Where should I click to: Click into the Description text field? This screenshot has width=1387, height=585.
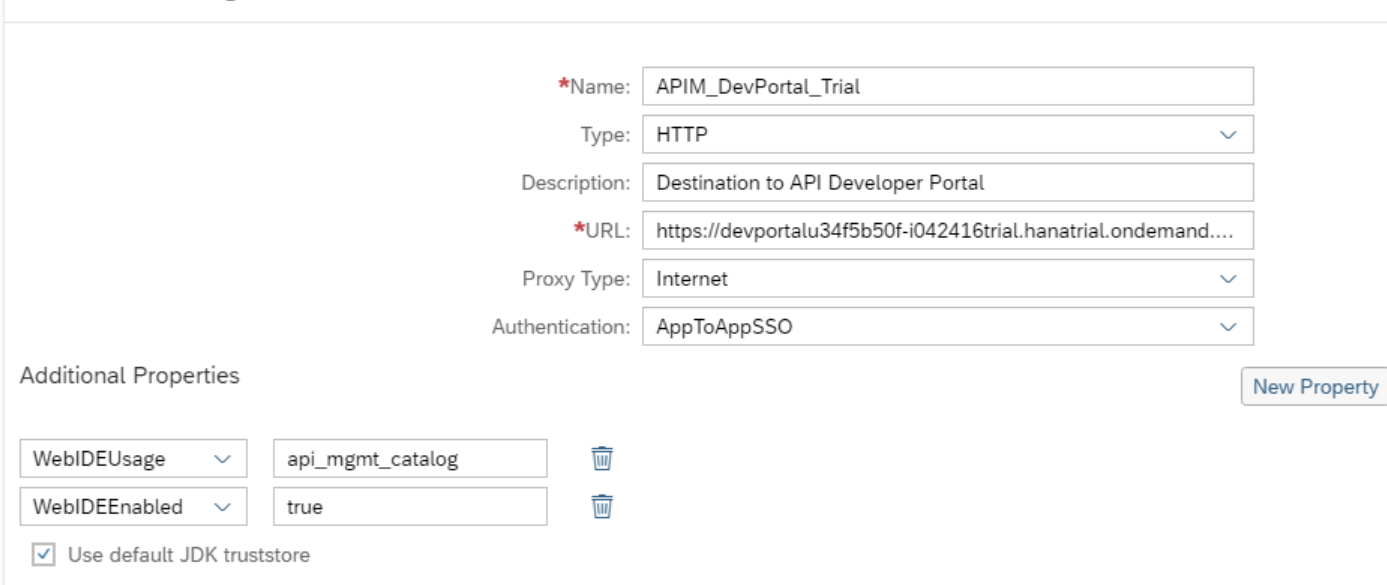(948, 183)
